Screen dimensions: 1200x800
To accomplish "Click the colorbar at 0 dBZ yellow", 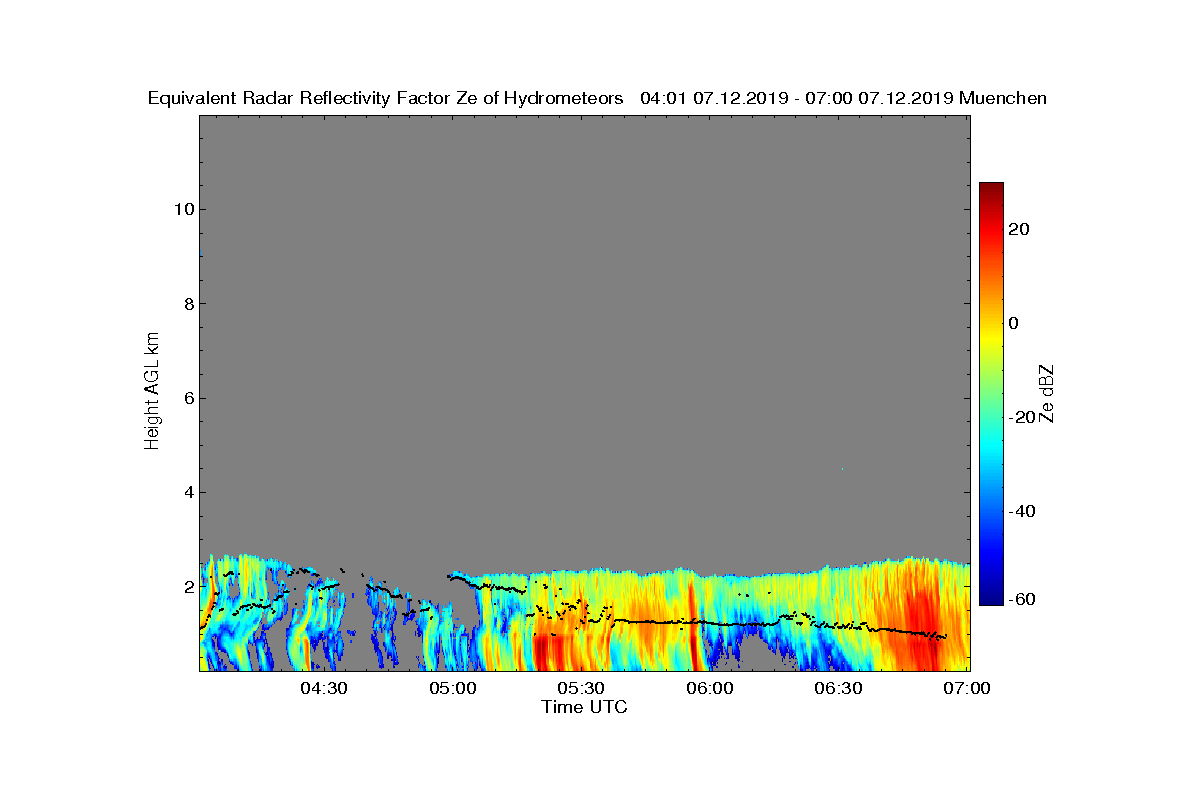I will (991, 323).
